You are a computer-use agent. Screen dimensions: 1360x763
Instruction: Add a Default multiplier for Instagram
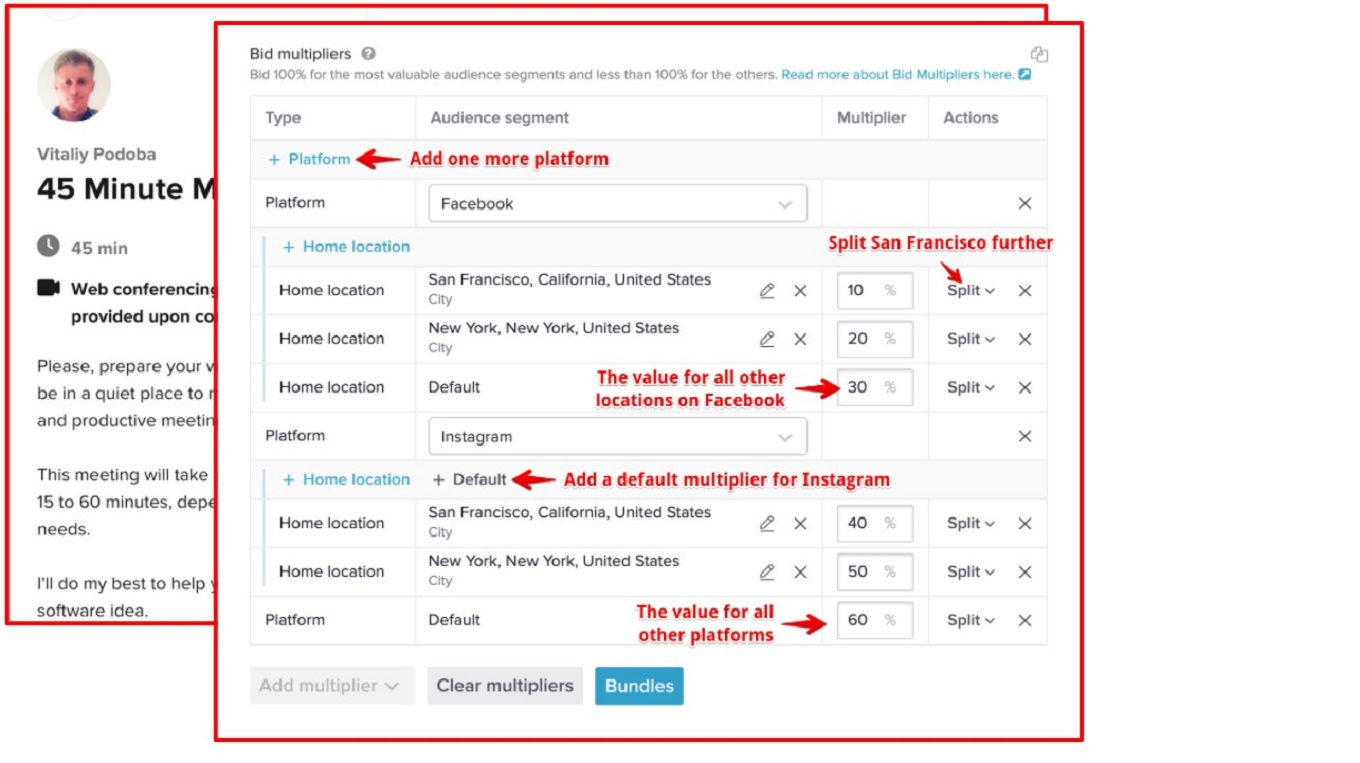470,480
